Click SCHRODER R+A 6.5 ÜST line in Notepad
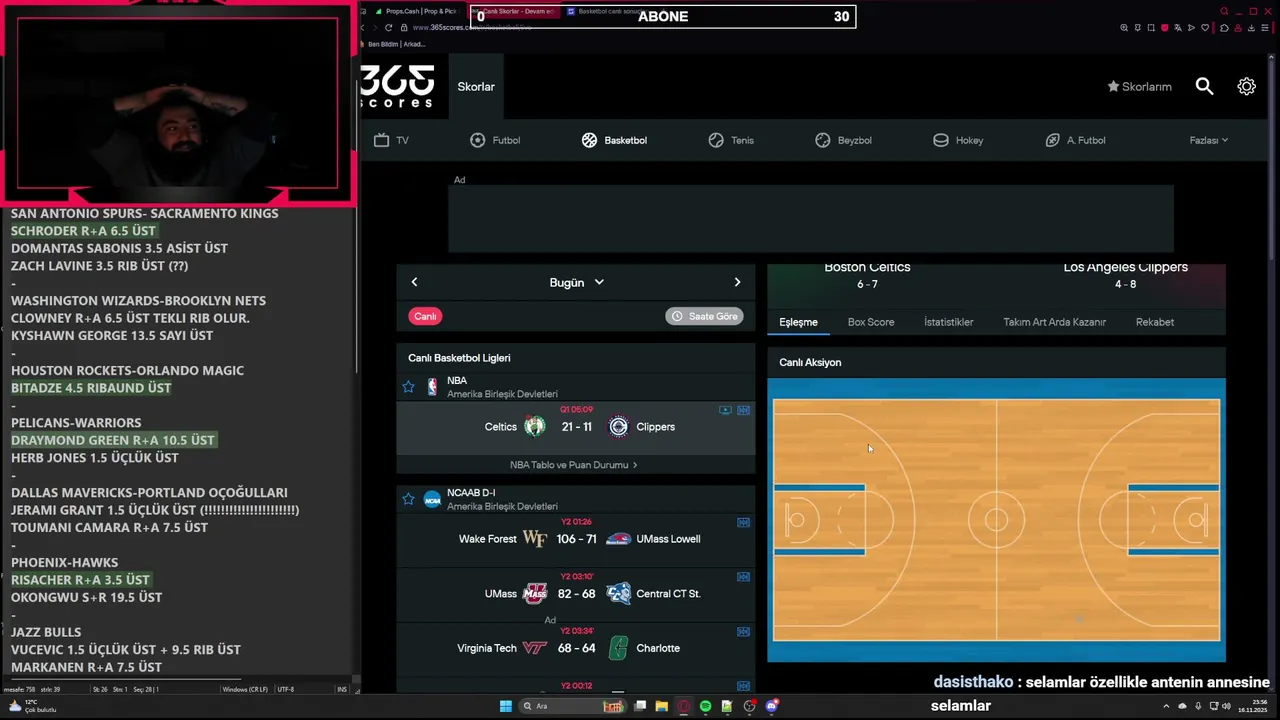This screenshot has width=1280, height=720. click(x=83, y=231)
